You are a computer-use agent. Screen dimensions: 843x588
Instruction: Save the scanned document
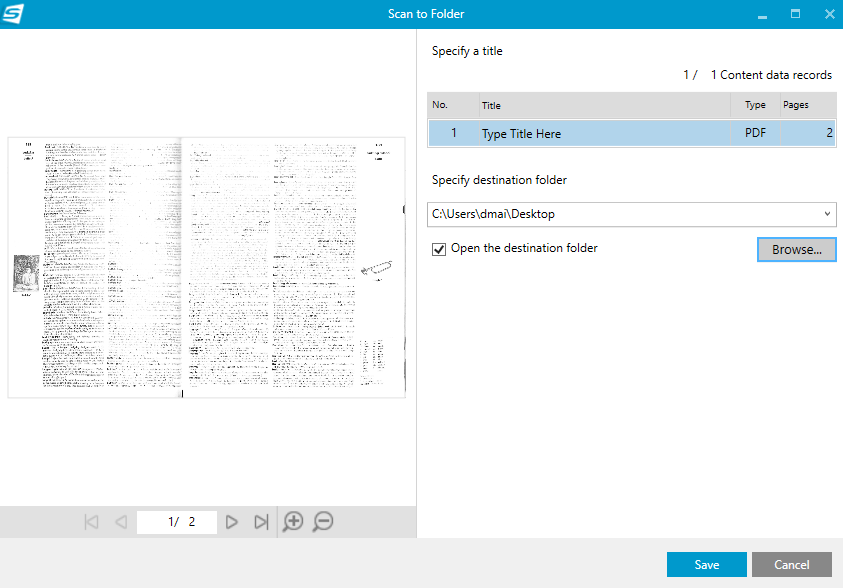(706, 565)
